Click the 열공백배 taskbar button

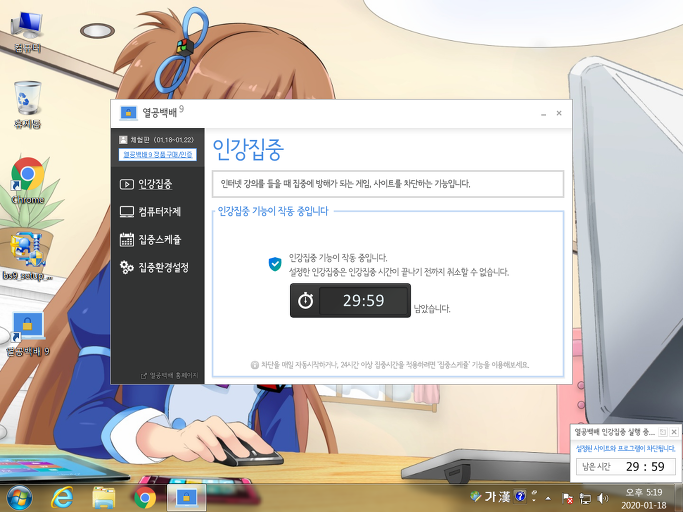click(186, 497)
